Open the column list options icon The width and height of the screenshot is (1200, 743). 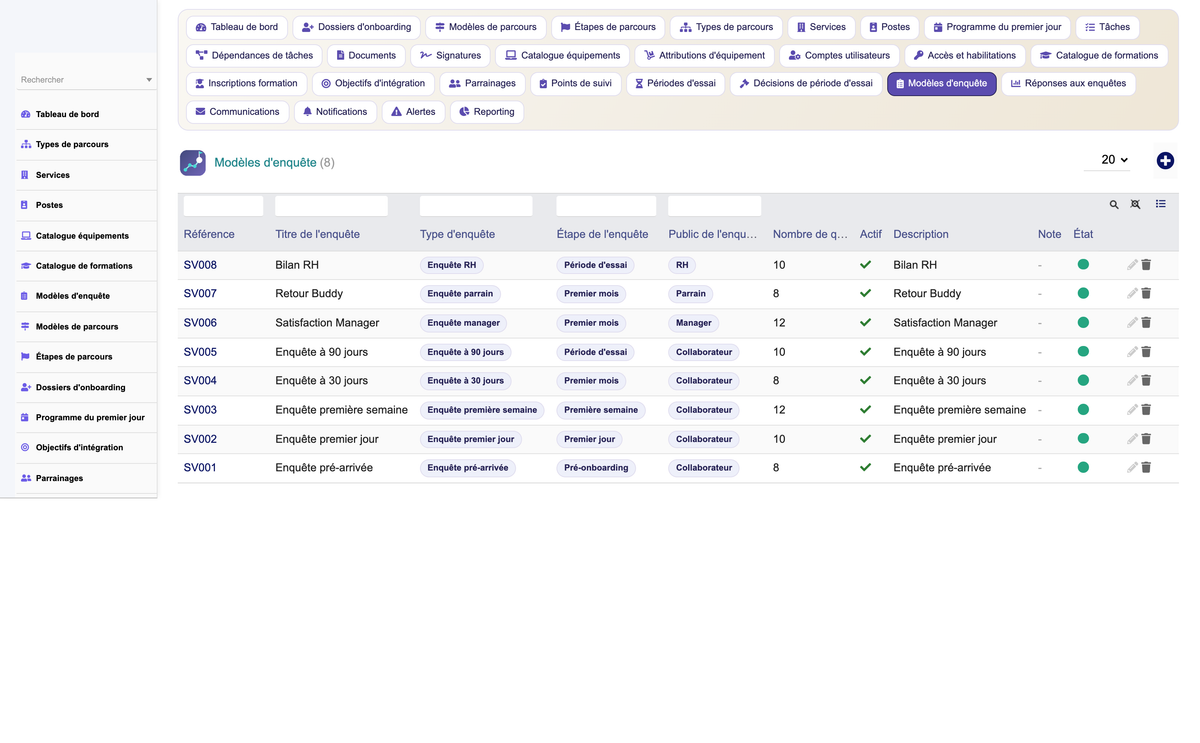coord(1160,204)
